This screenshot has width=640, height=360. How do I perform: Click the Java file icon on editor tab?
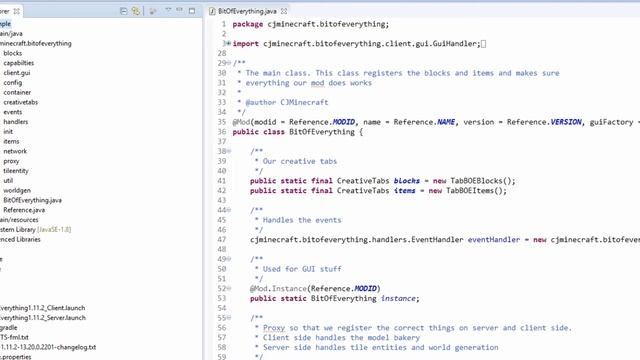(x=212, y=11)
